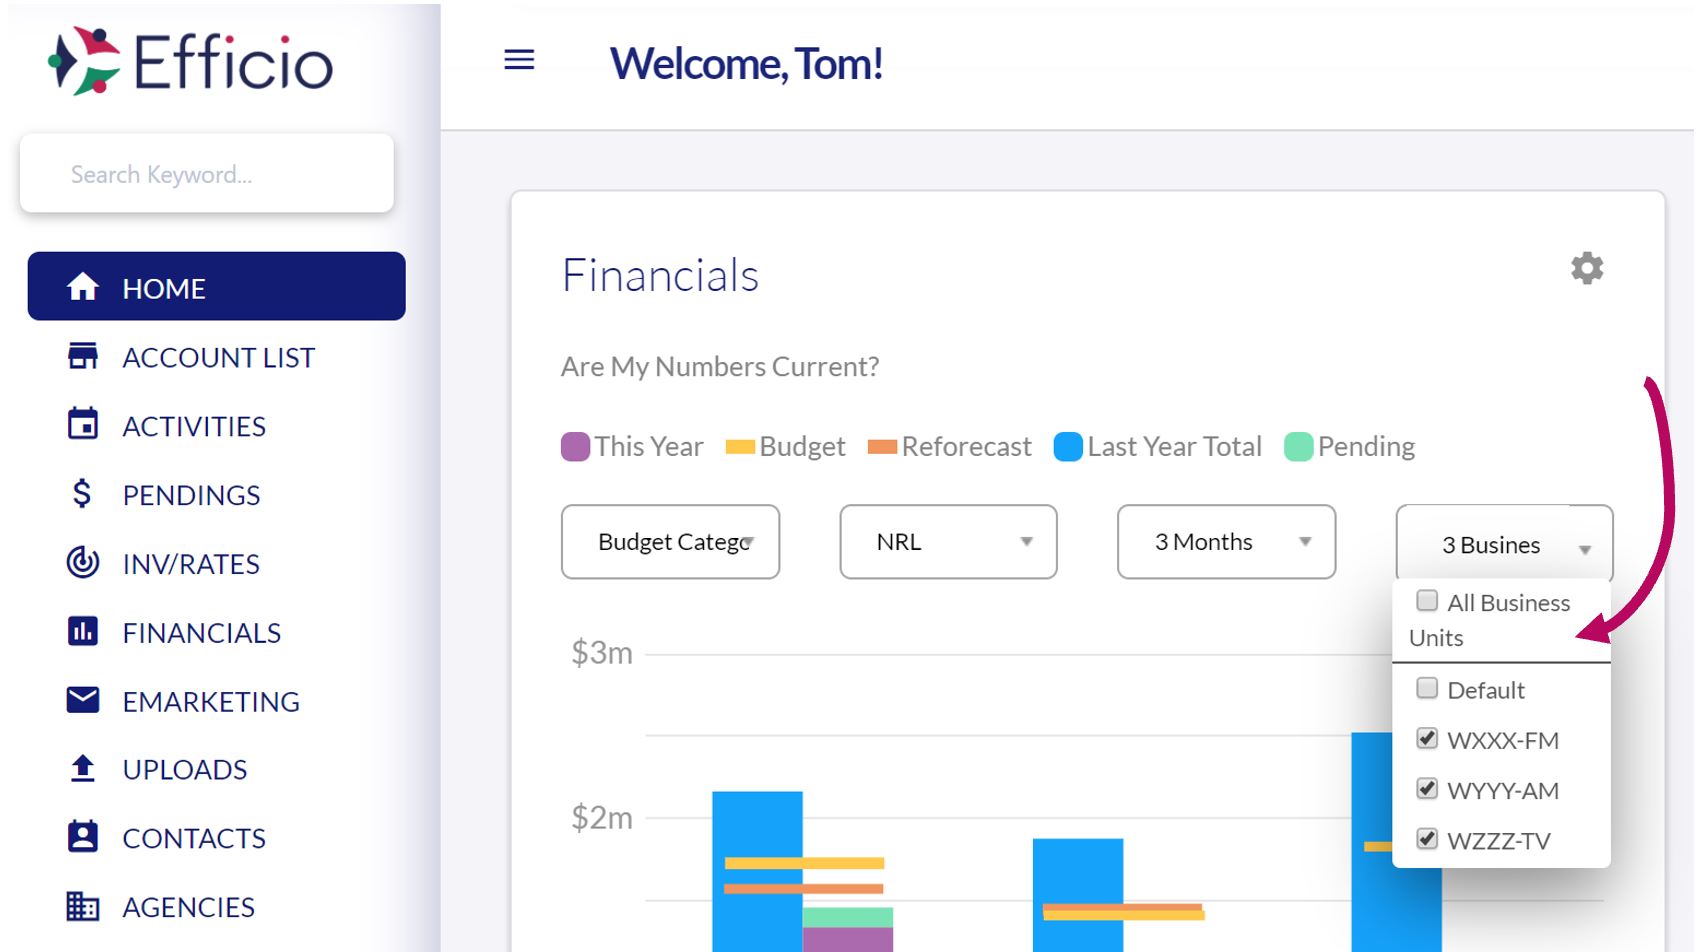The width and height of the screenshot is (1697, 952).
Task: Click the Home house icon
Action: [x=83, y=287]
